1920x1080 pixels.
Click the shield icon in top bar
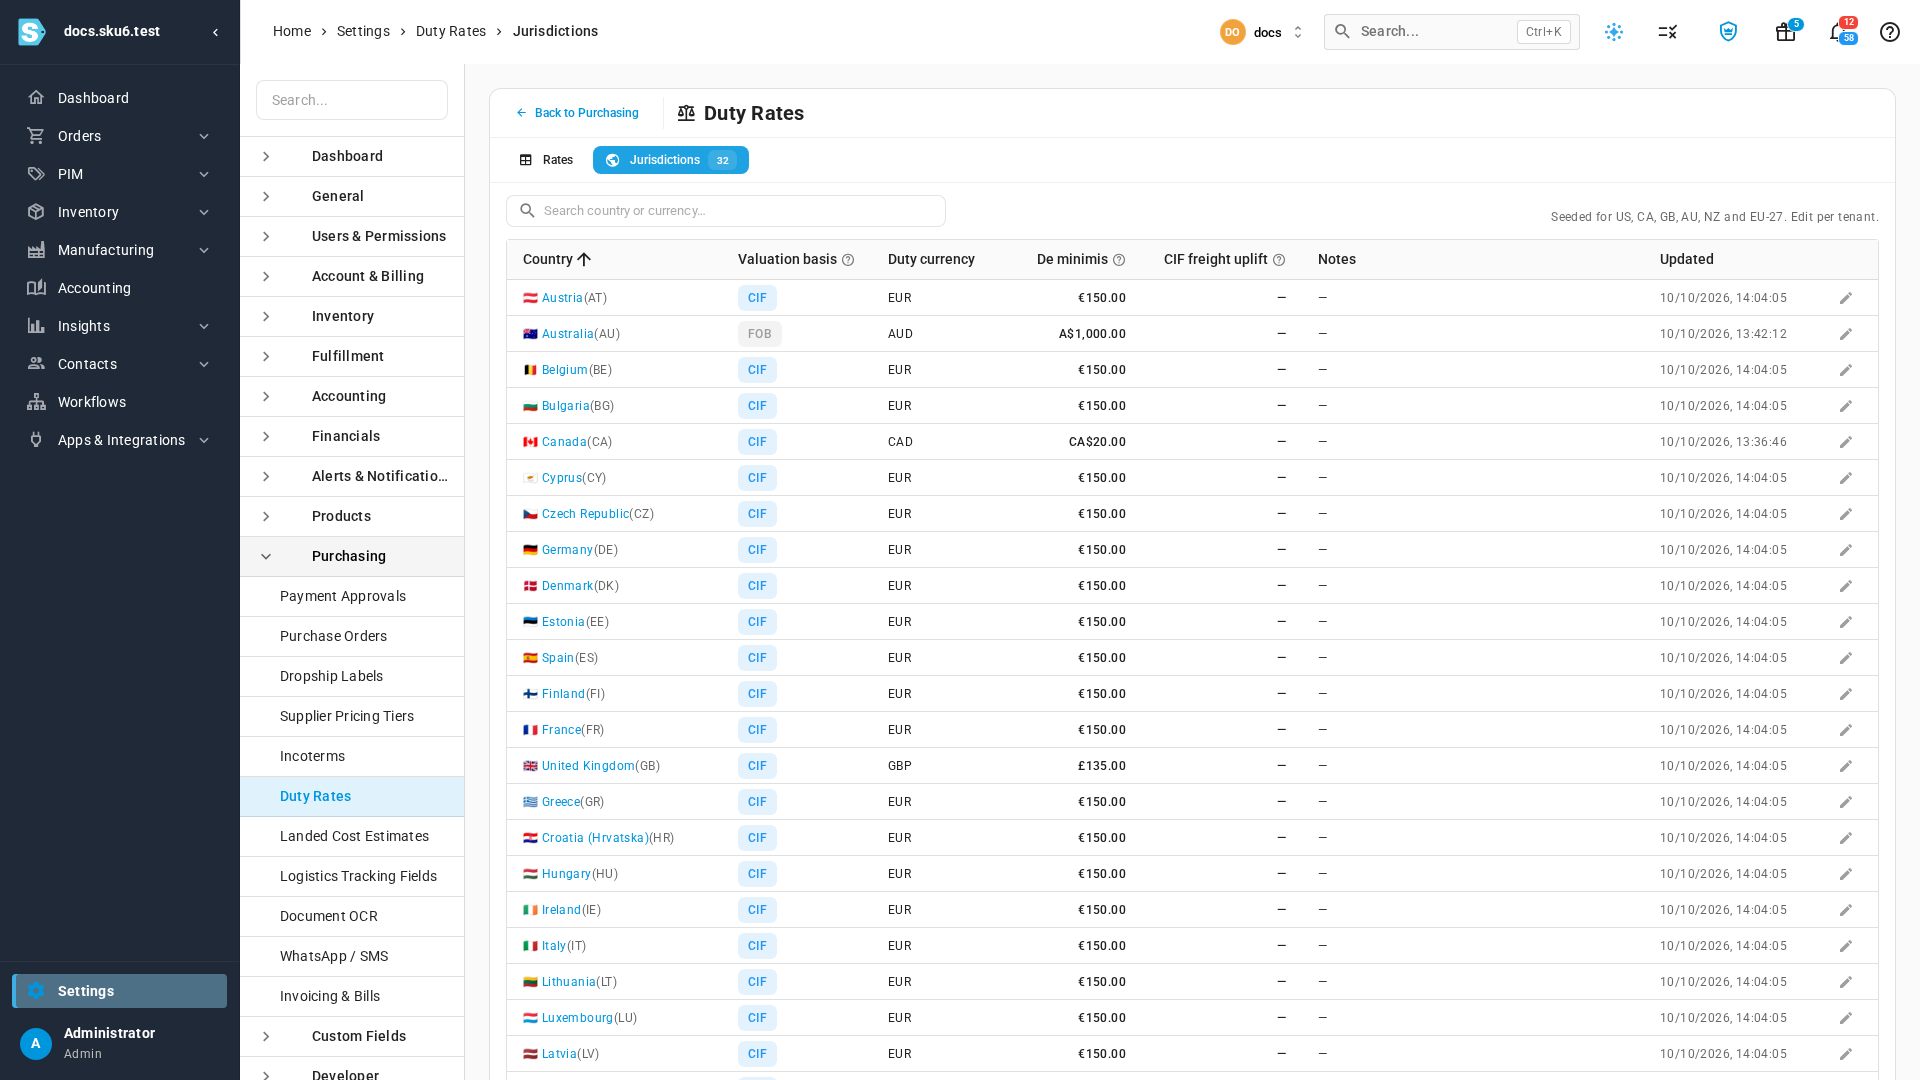pyautogui.click(x=1728, y=32)
